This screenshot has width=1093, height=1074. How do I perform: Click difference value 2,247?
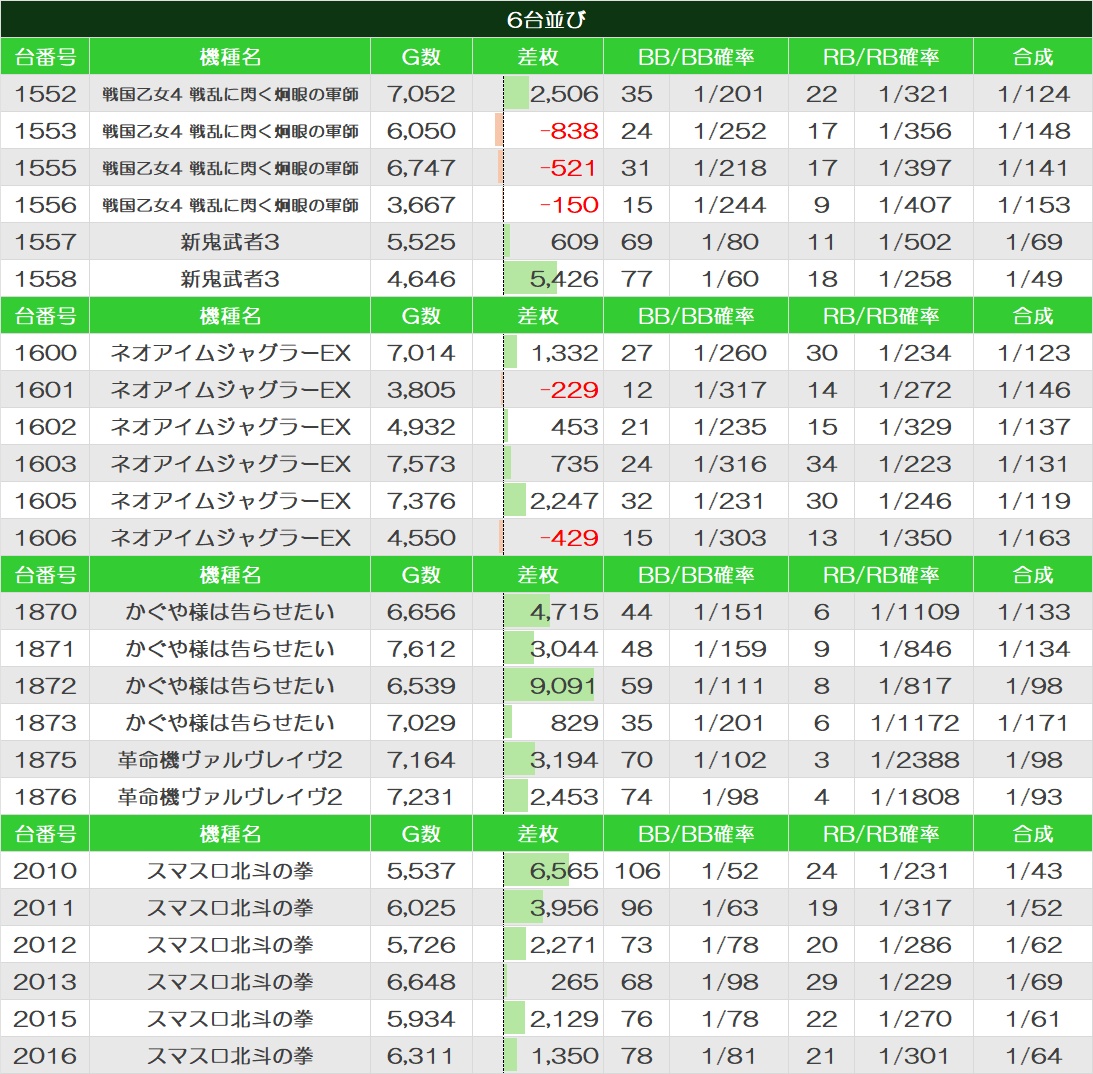coord(563,500)
